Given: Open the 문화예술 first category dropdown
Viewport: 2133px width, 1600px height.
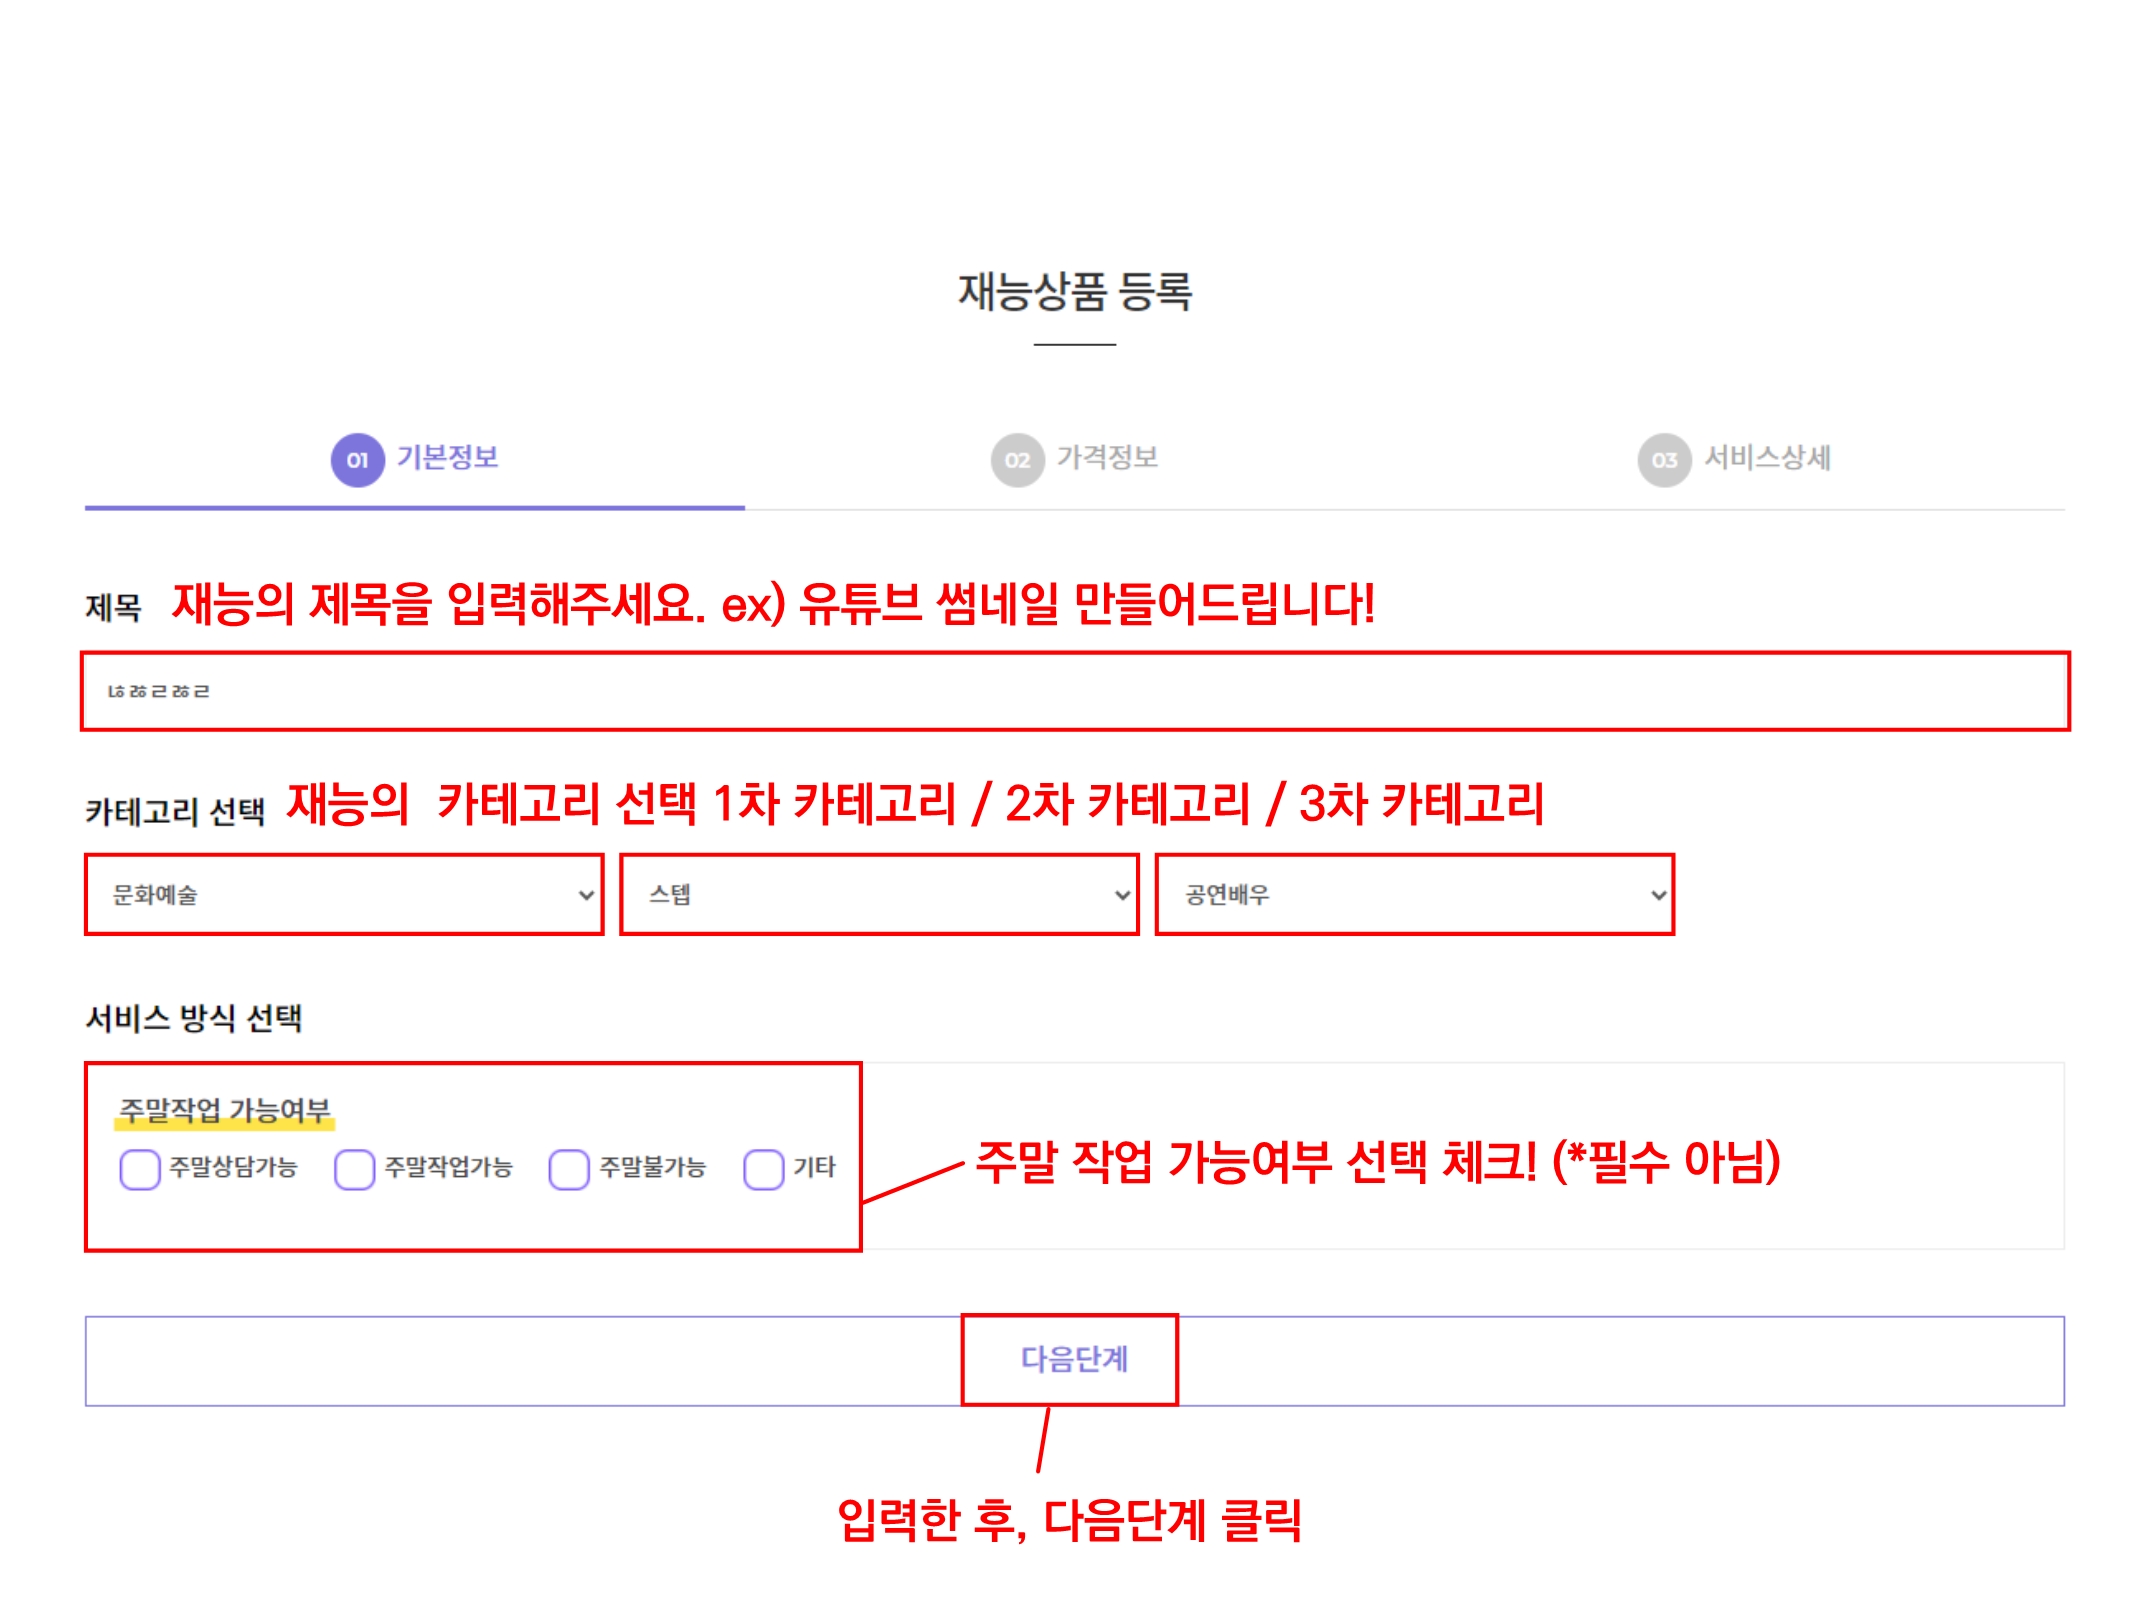Looking at the screenshot, I should tap(344, 894).
